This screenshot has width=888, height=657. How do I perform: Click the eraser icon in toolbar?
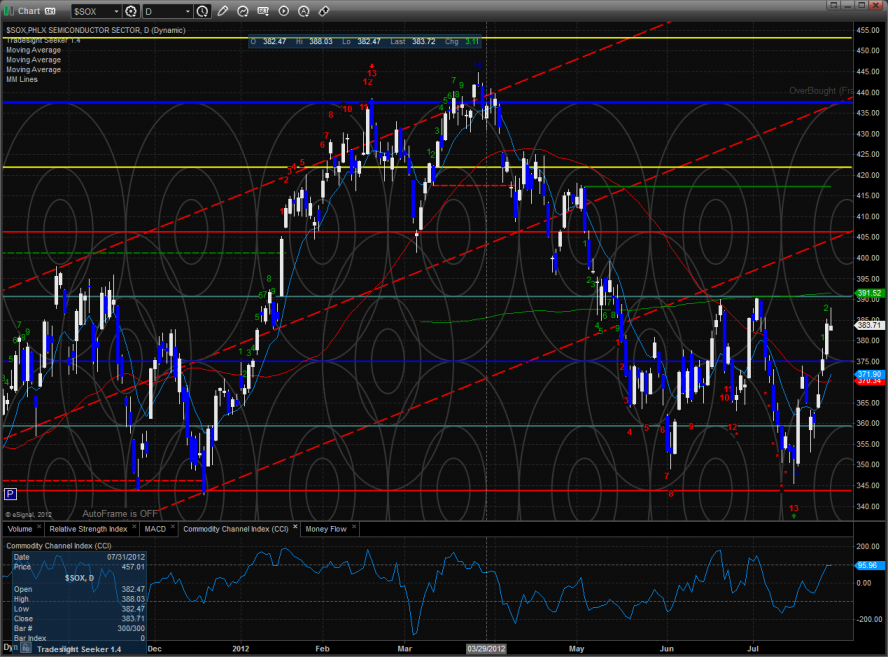[323, 11]
